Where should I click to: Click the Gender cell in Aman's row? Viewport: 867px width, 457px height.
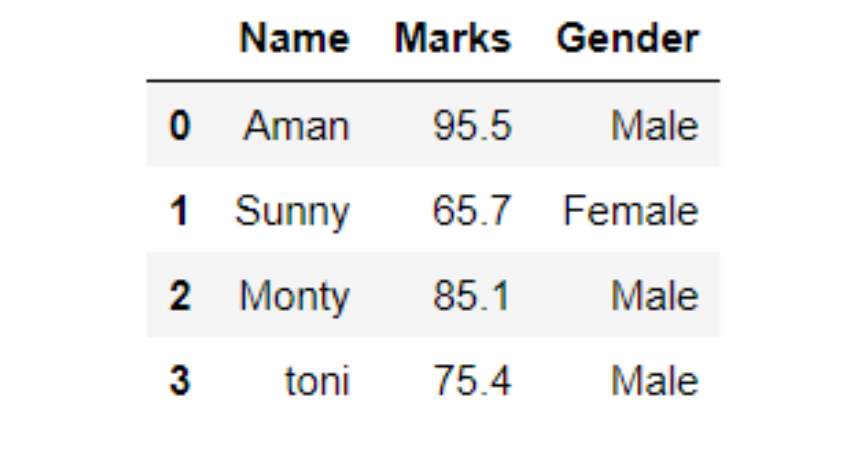point(654,126)
